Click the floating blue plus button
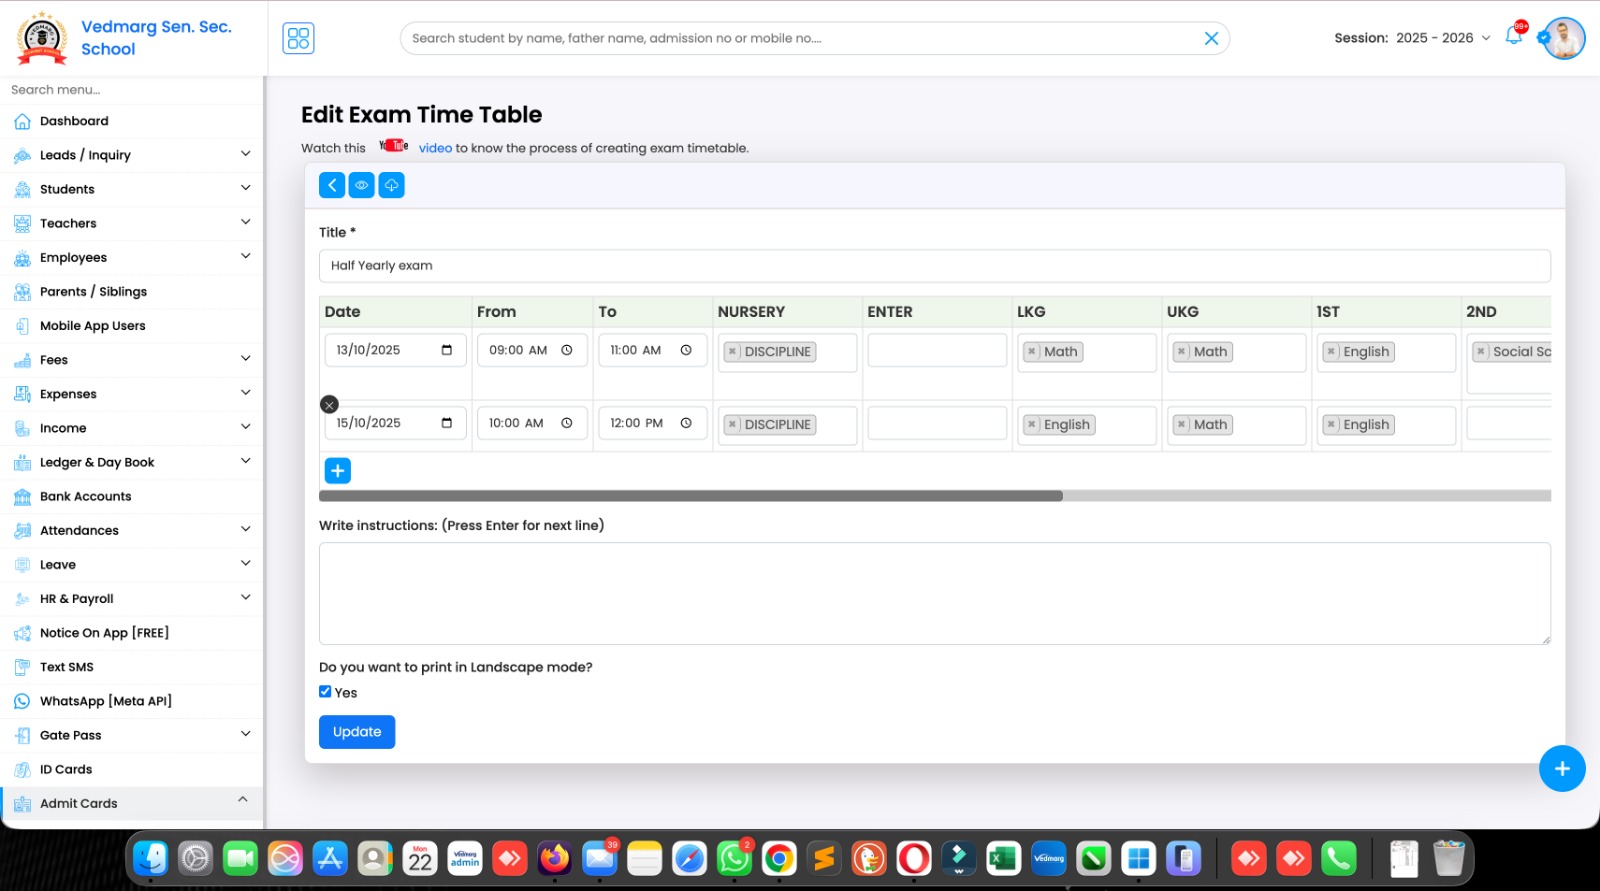 click(x=1562, y=769)
